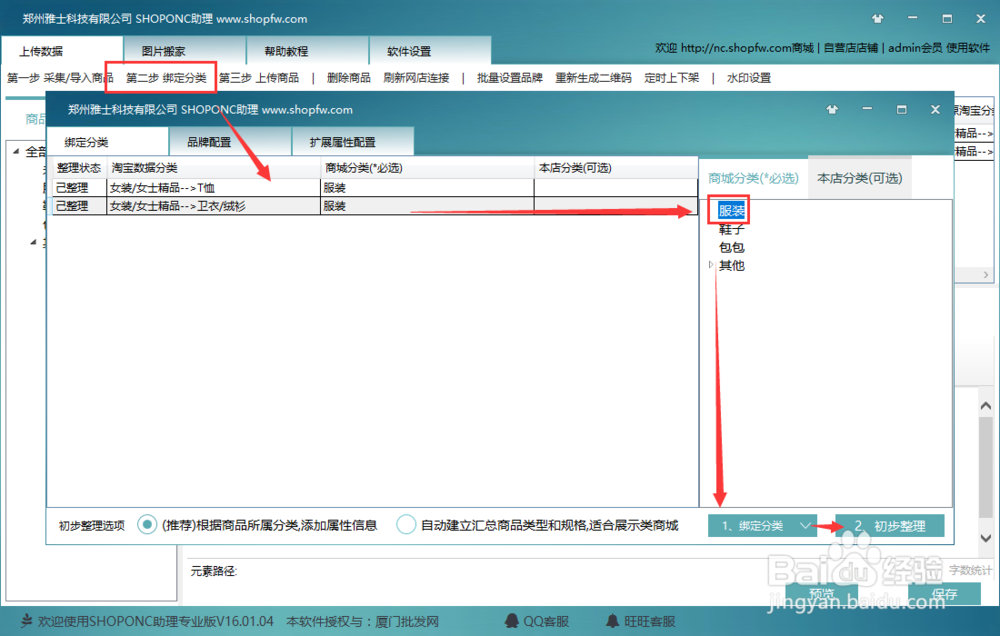Select 包包 in the category tree
The width and height of the screenshot is (1000, 636).
(x=732, y=247)
